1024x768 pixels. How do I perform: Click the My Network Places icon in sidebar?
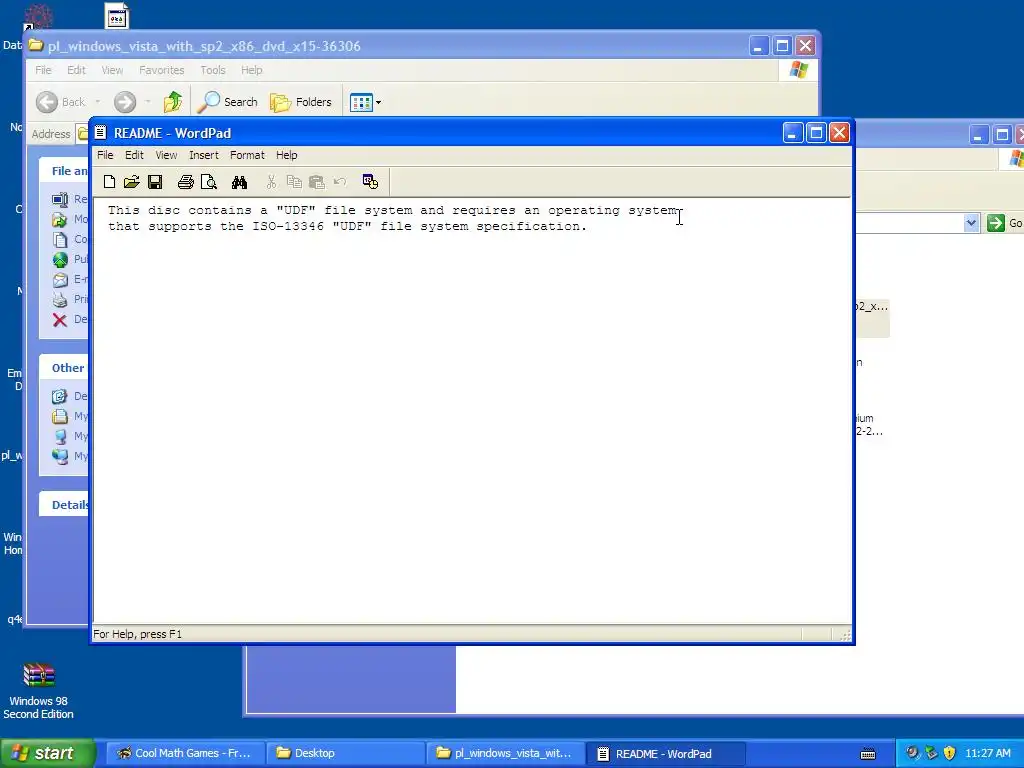59,456
